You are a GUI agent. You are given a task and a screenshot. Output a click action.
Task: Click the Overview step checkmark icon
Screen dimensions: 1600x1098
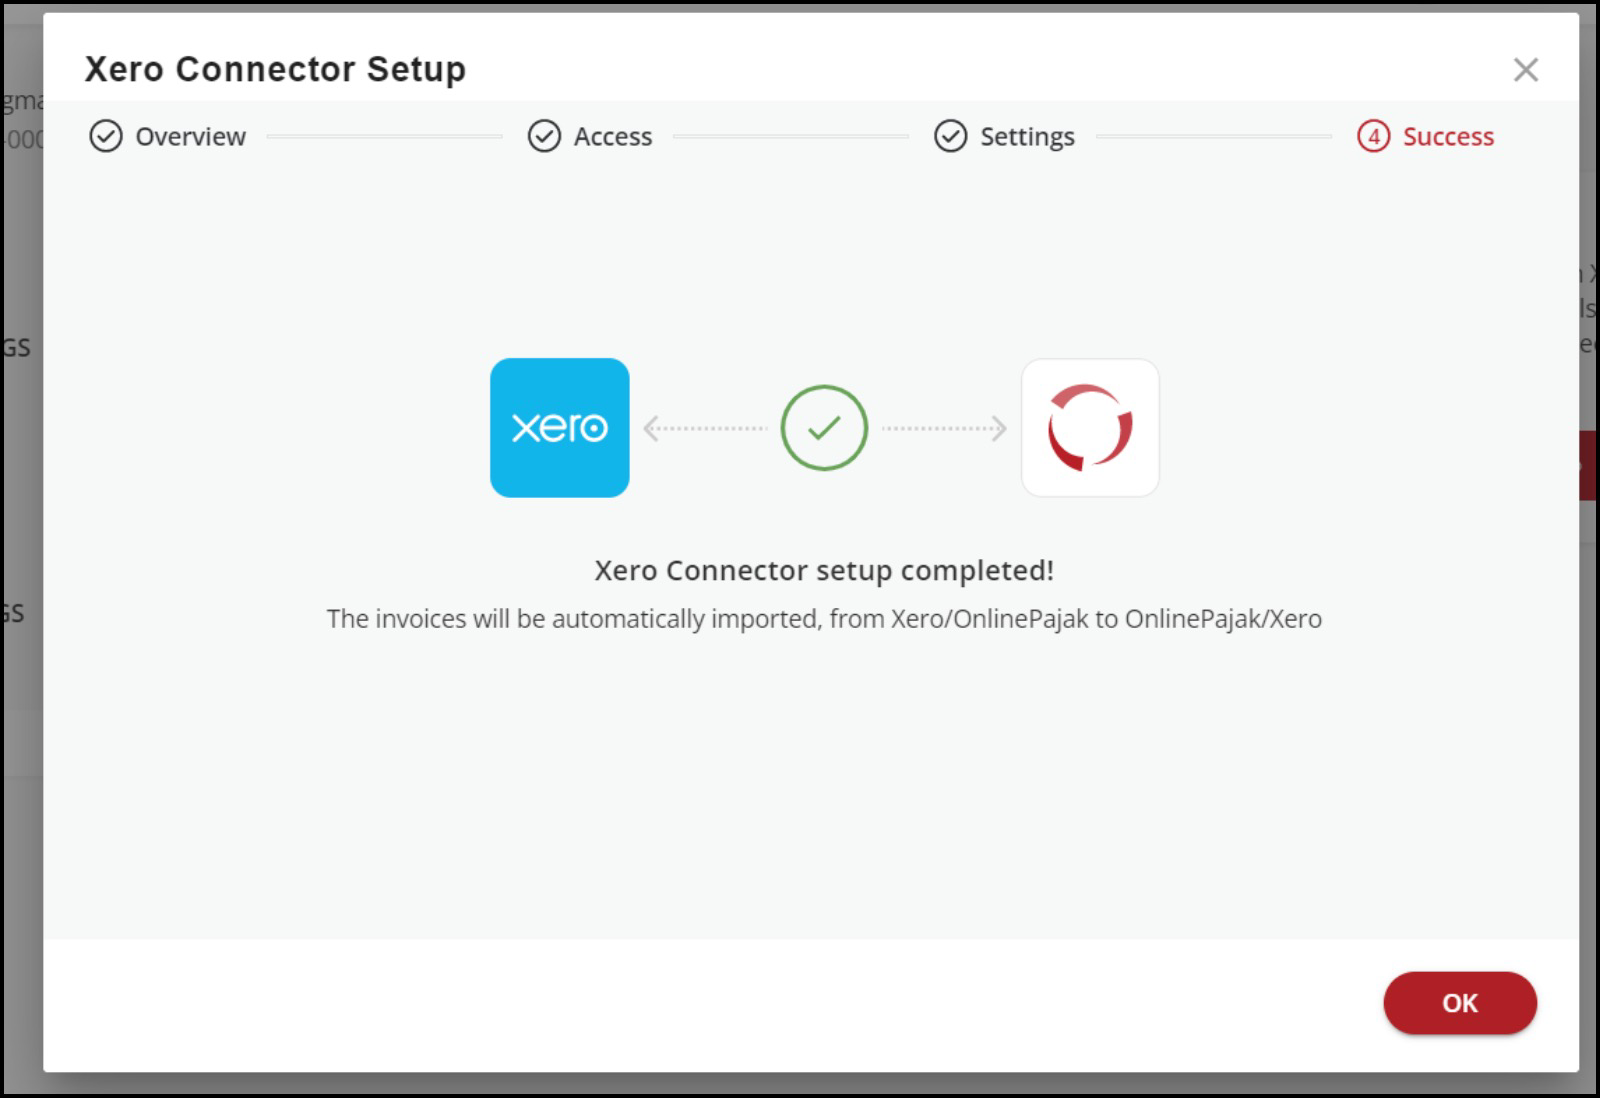pyautogui.click(x=106, y=136)
